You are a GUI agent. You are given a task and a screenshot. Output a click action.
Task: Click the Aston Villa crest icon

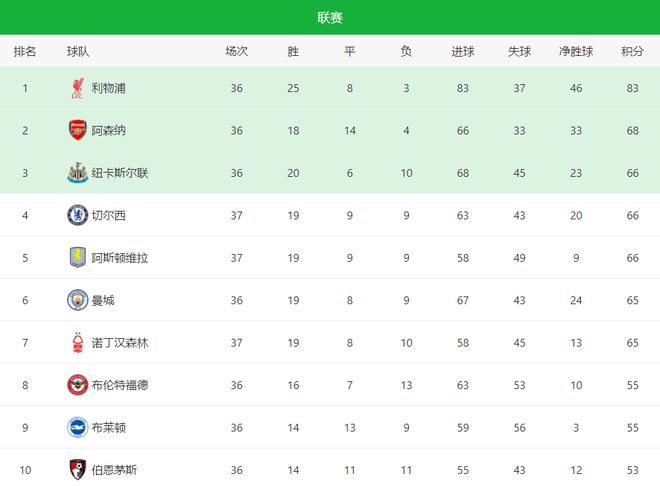pos(76,257)
